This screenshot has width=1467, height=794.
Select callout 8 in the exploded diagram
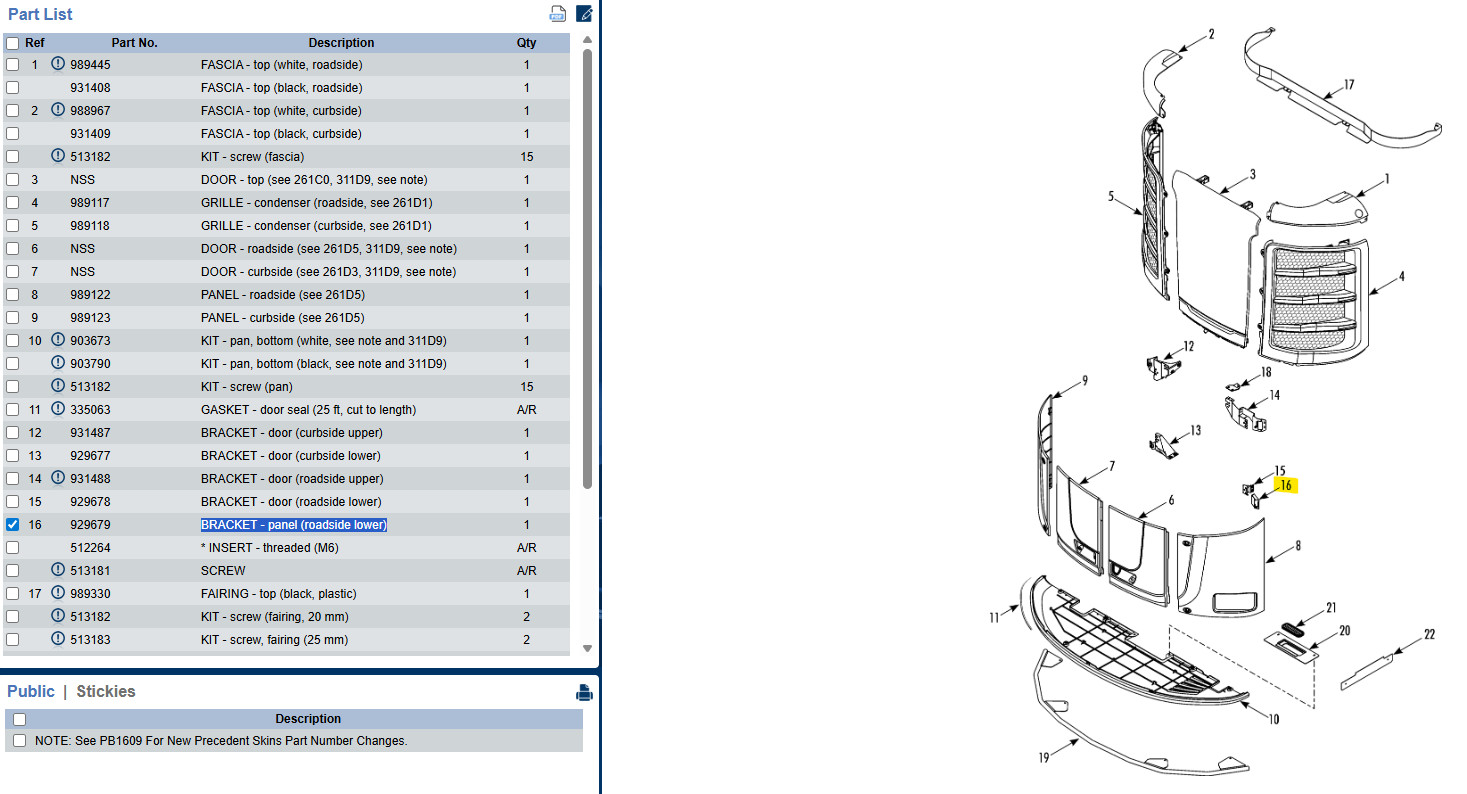1298,547
